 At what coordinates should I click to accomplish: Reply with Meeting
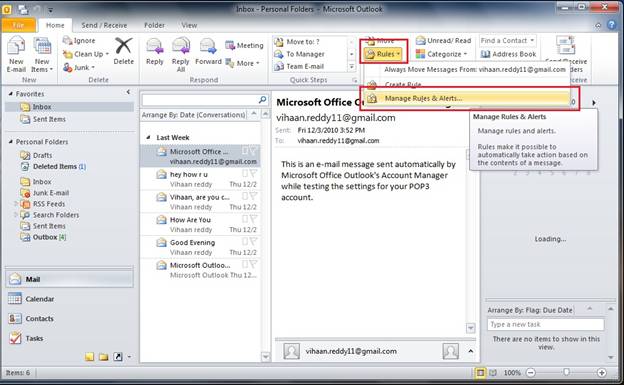point(244,45)
